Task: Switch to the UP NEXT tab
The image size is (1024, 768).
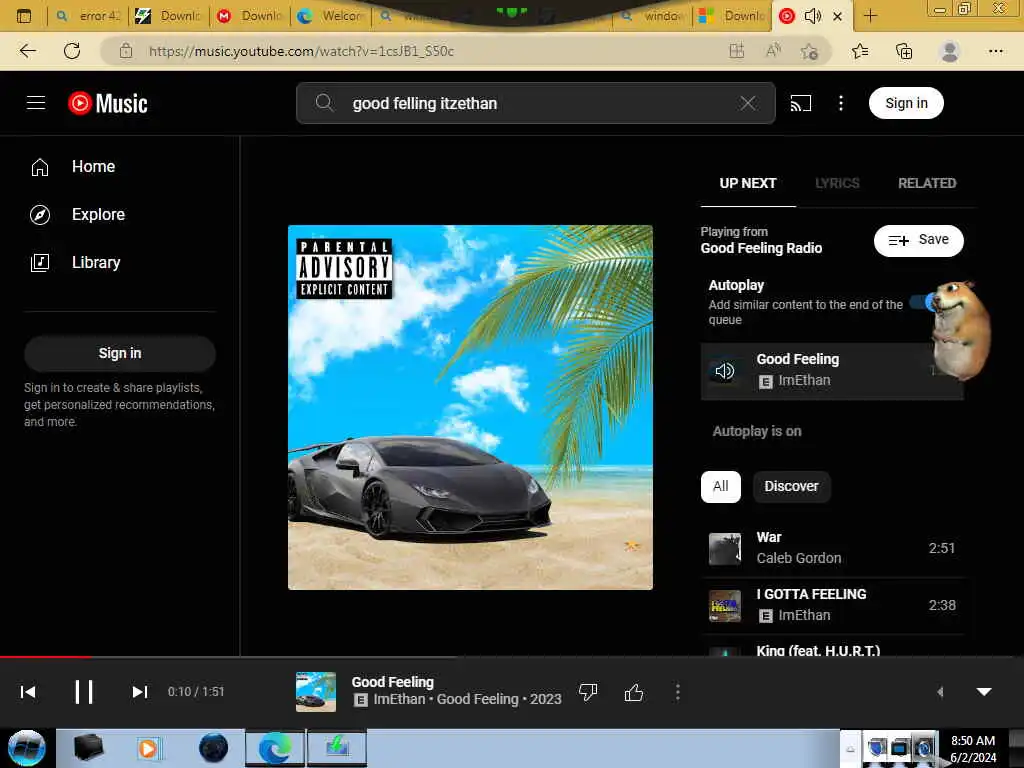Action: [x=748, y=184]
